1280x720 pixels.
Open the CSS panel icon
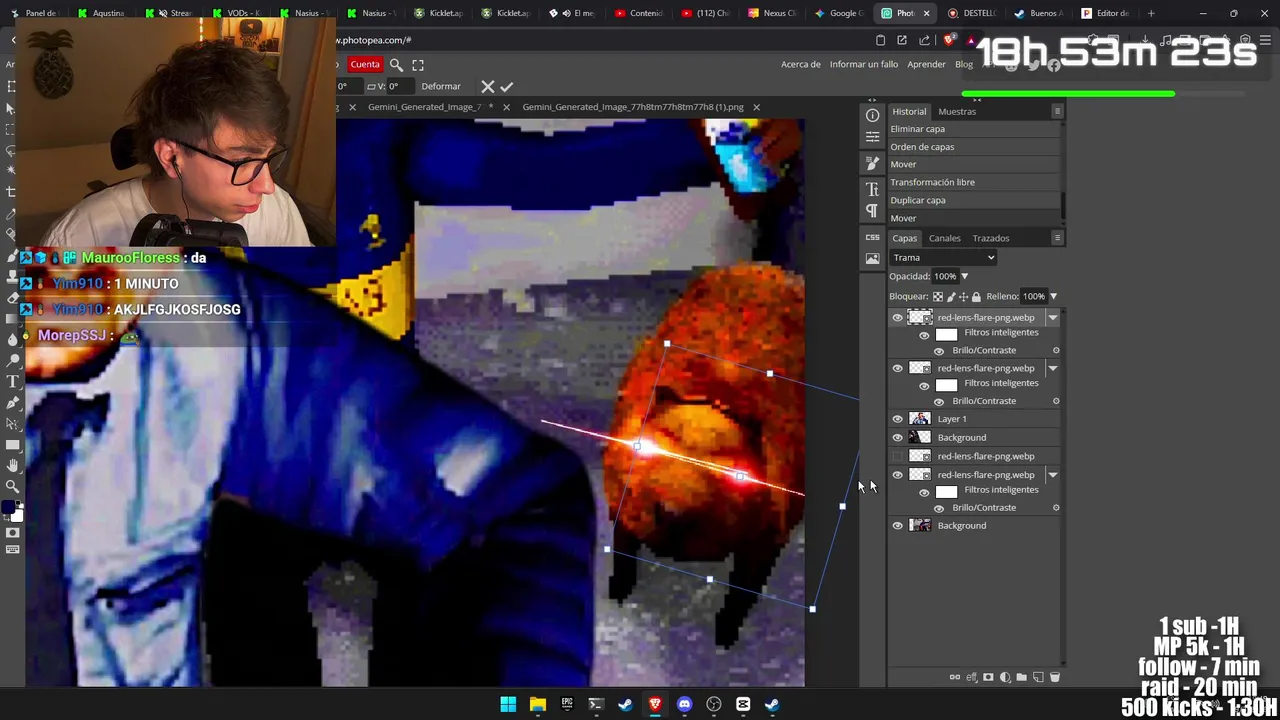coord(872,237)
